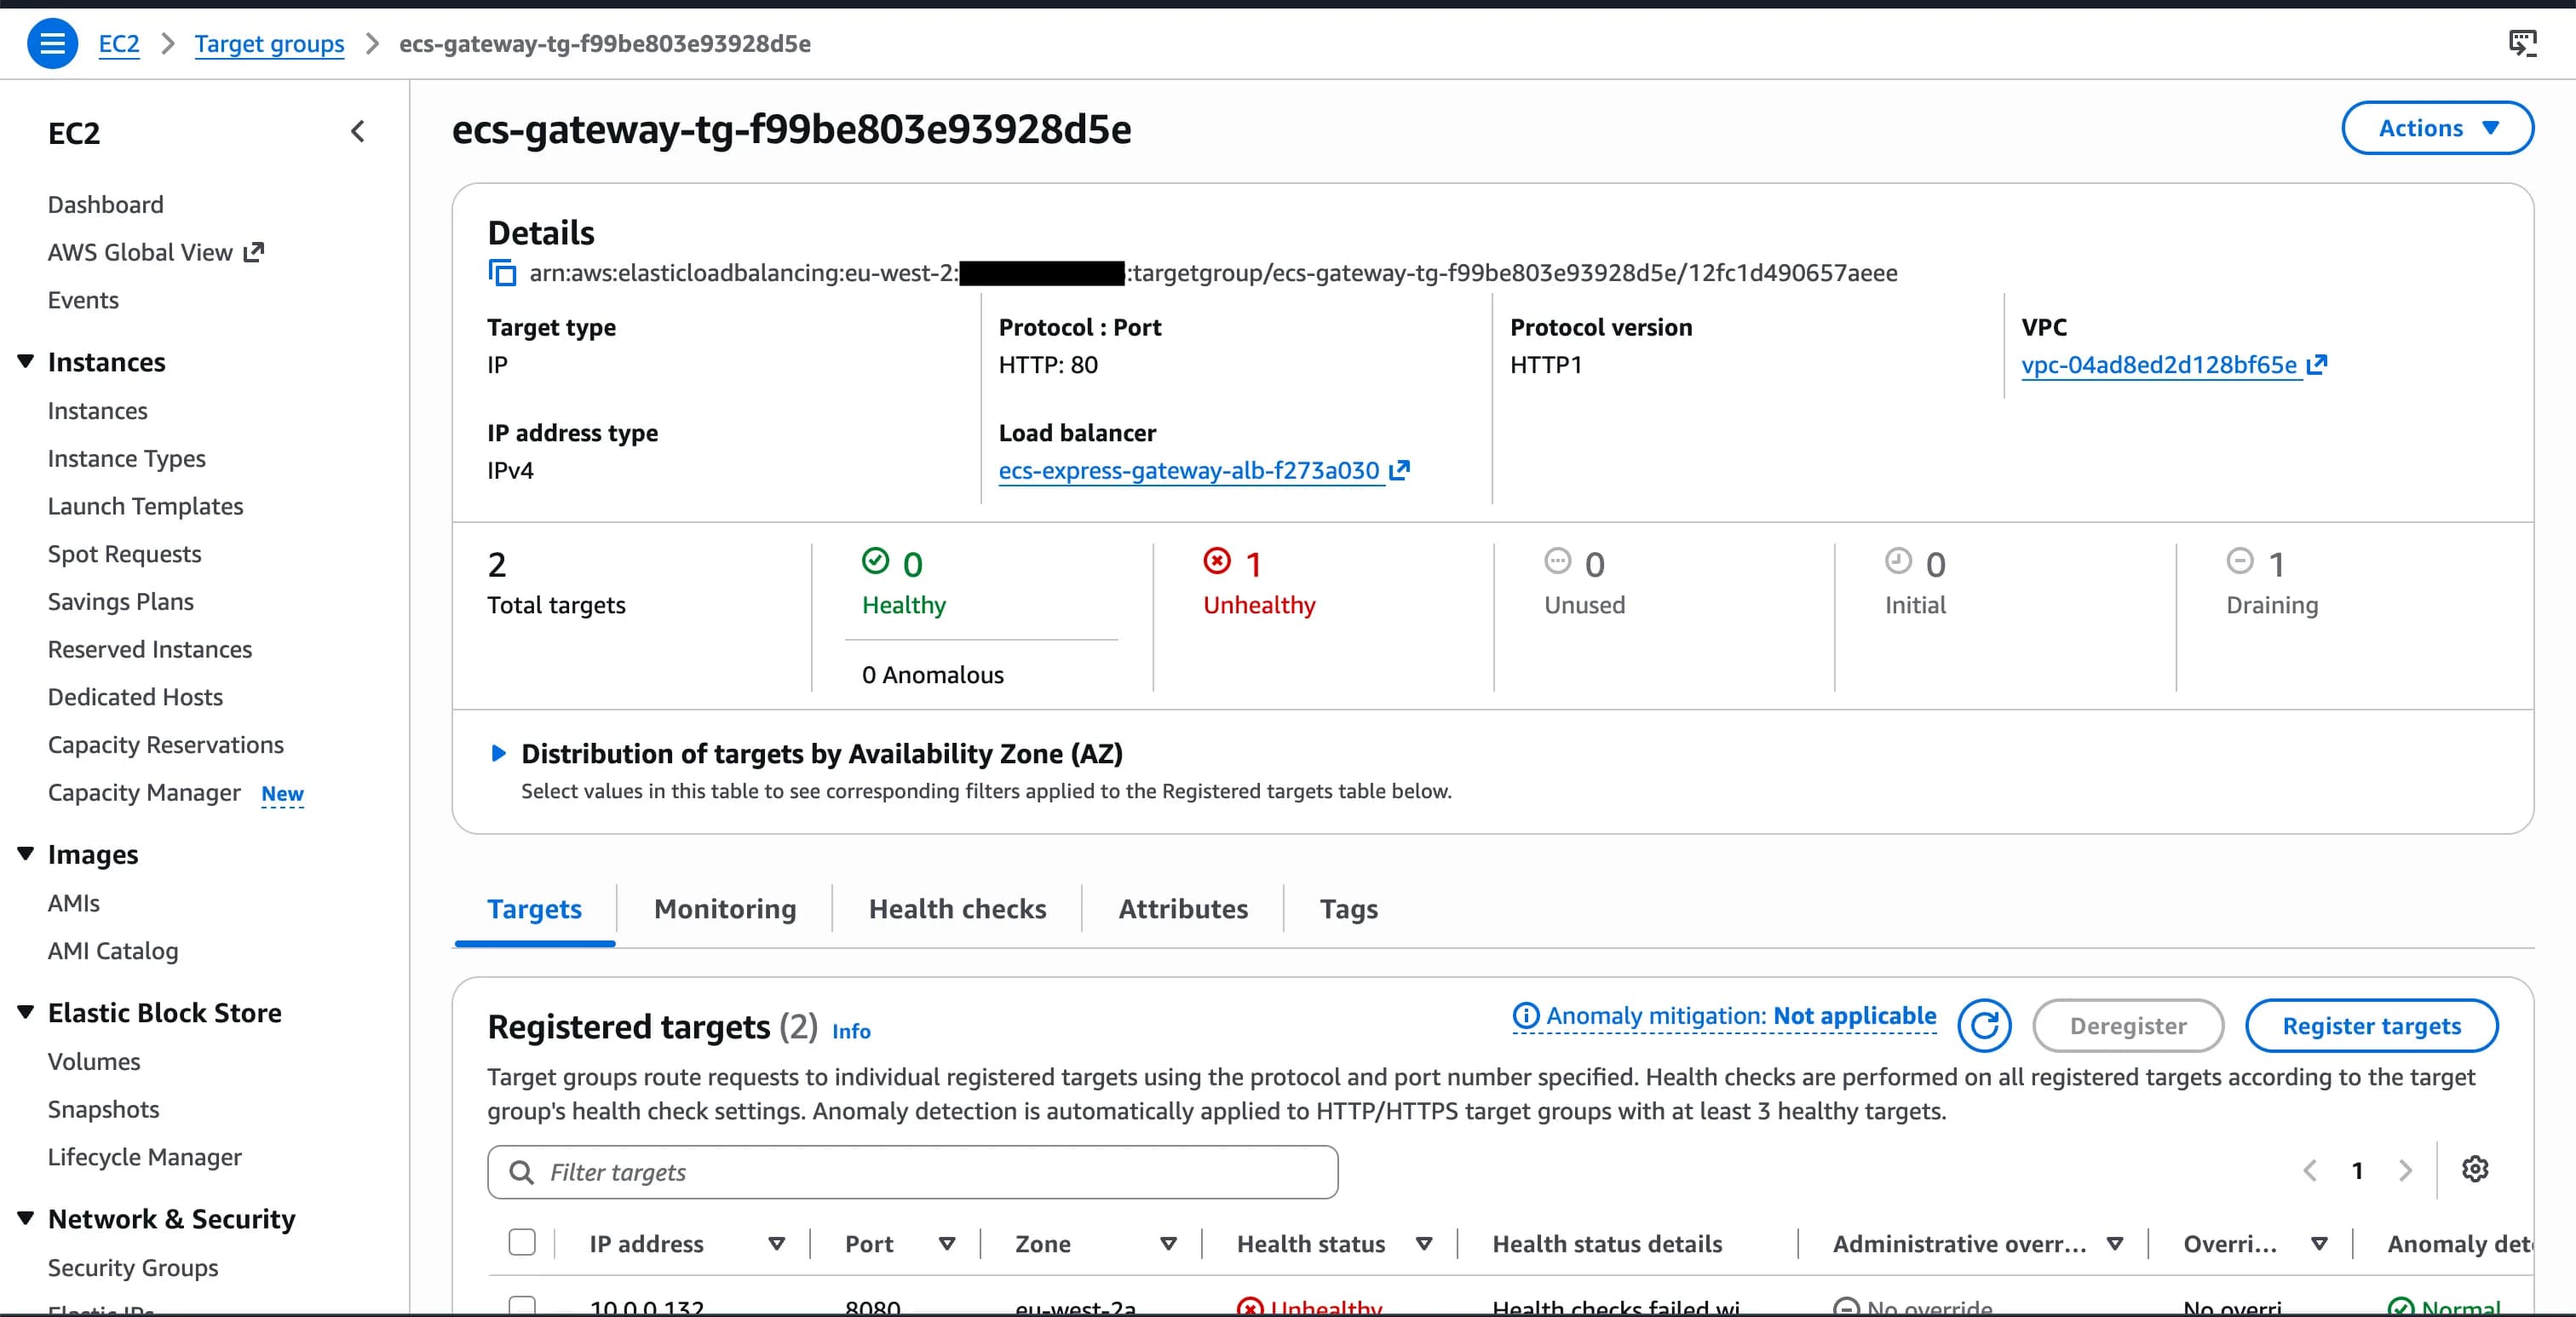Select all targets checkbox in header
2576x1317 pixels.
click(522, 1242)
